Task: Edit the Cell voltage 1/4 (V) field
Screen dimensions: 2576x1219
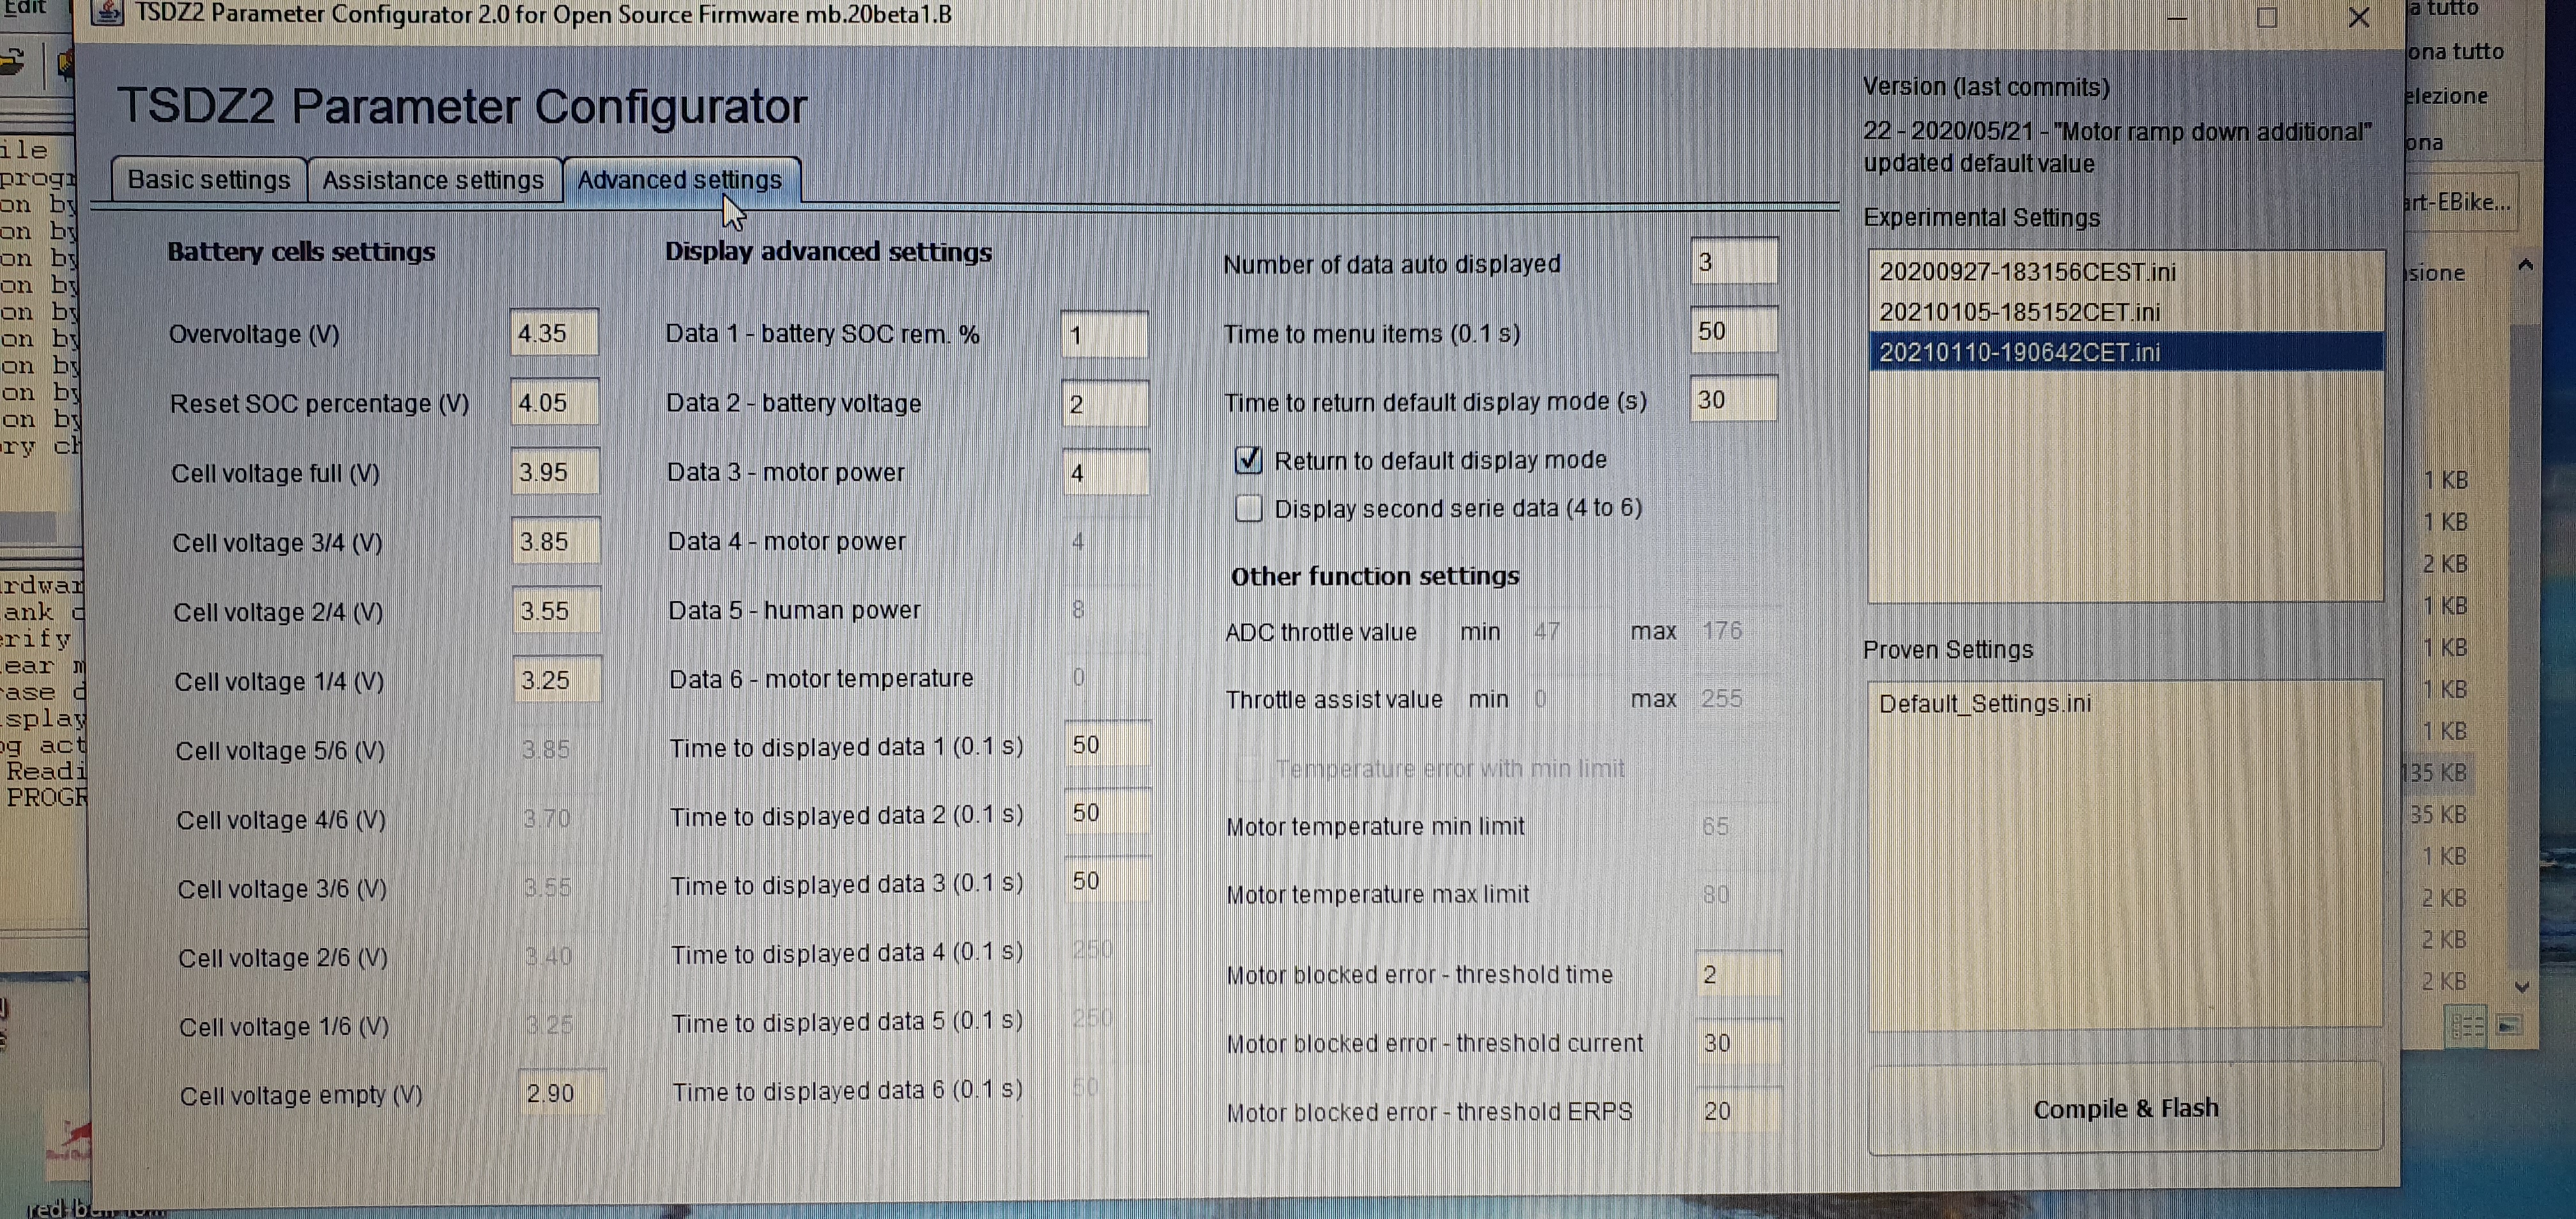Action: point(558,680)
